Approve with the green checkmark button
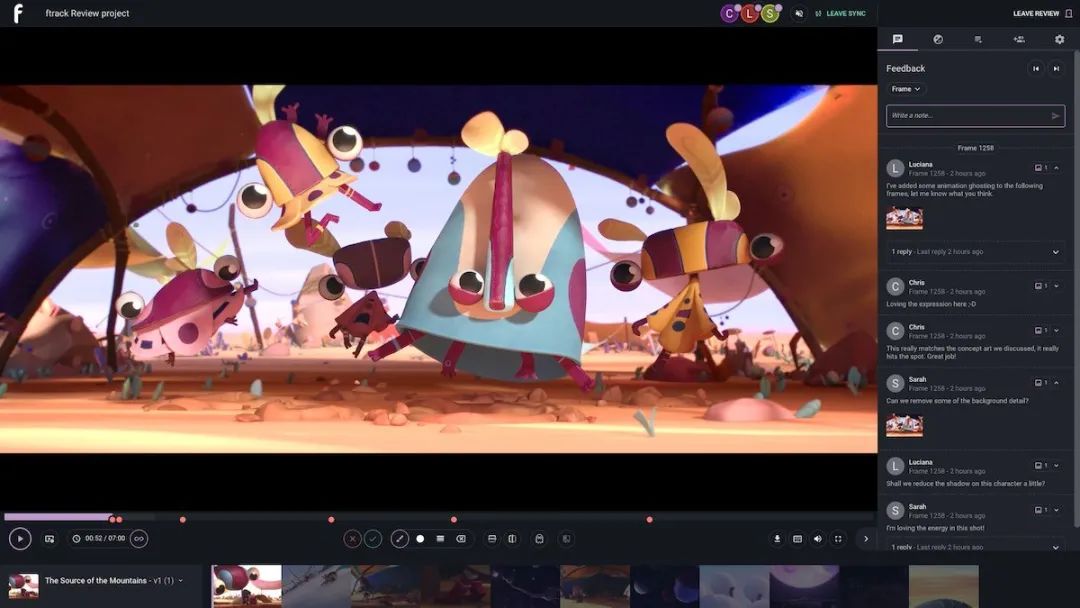 (x=373, y=539)
